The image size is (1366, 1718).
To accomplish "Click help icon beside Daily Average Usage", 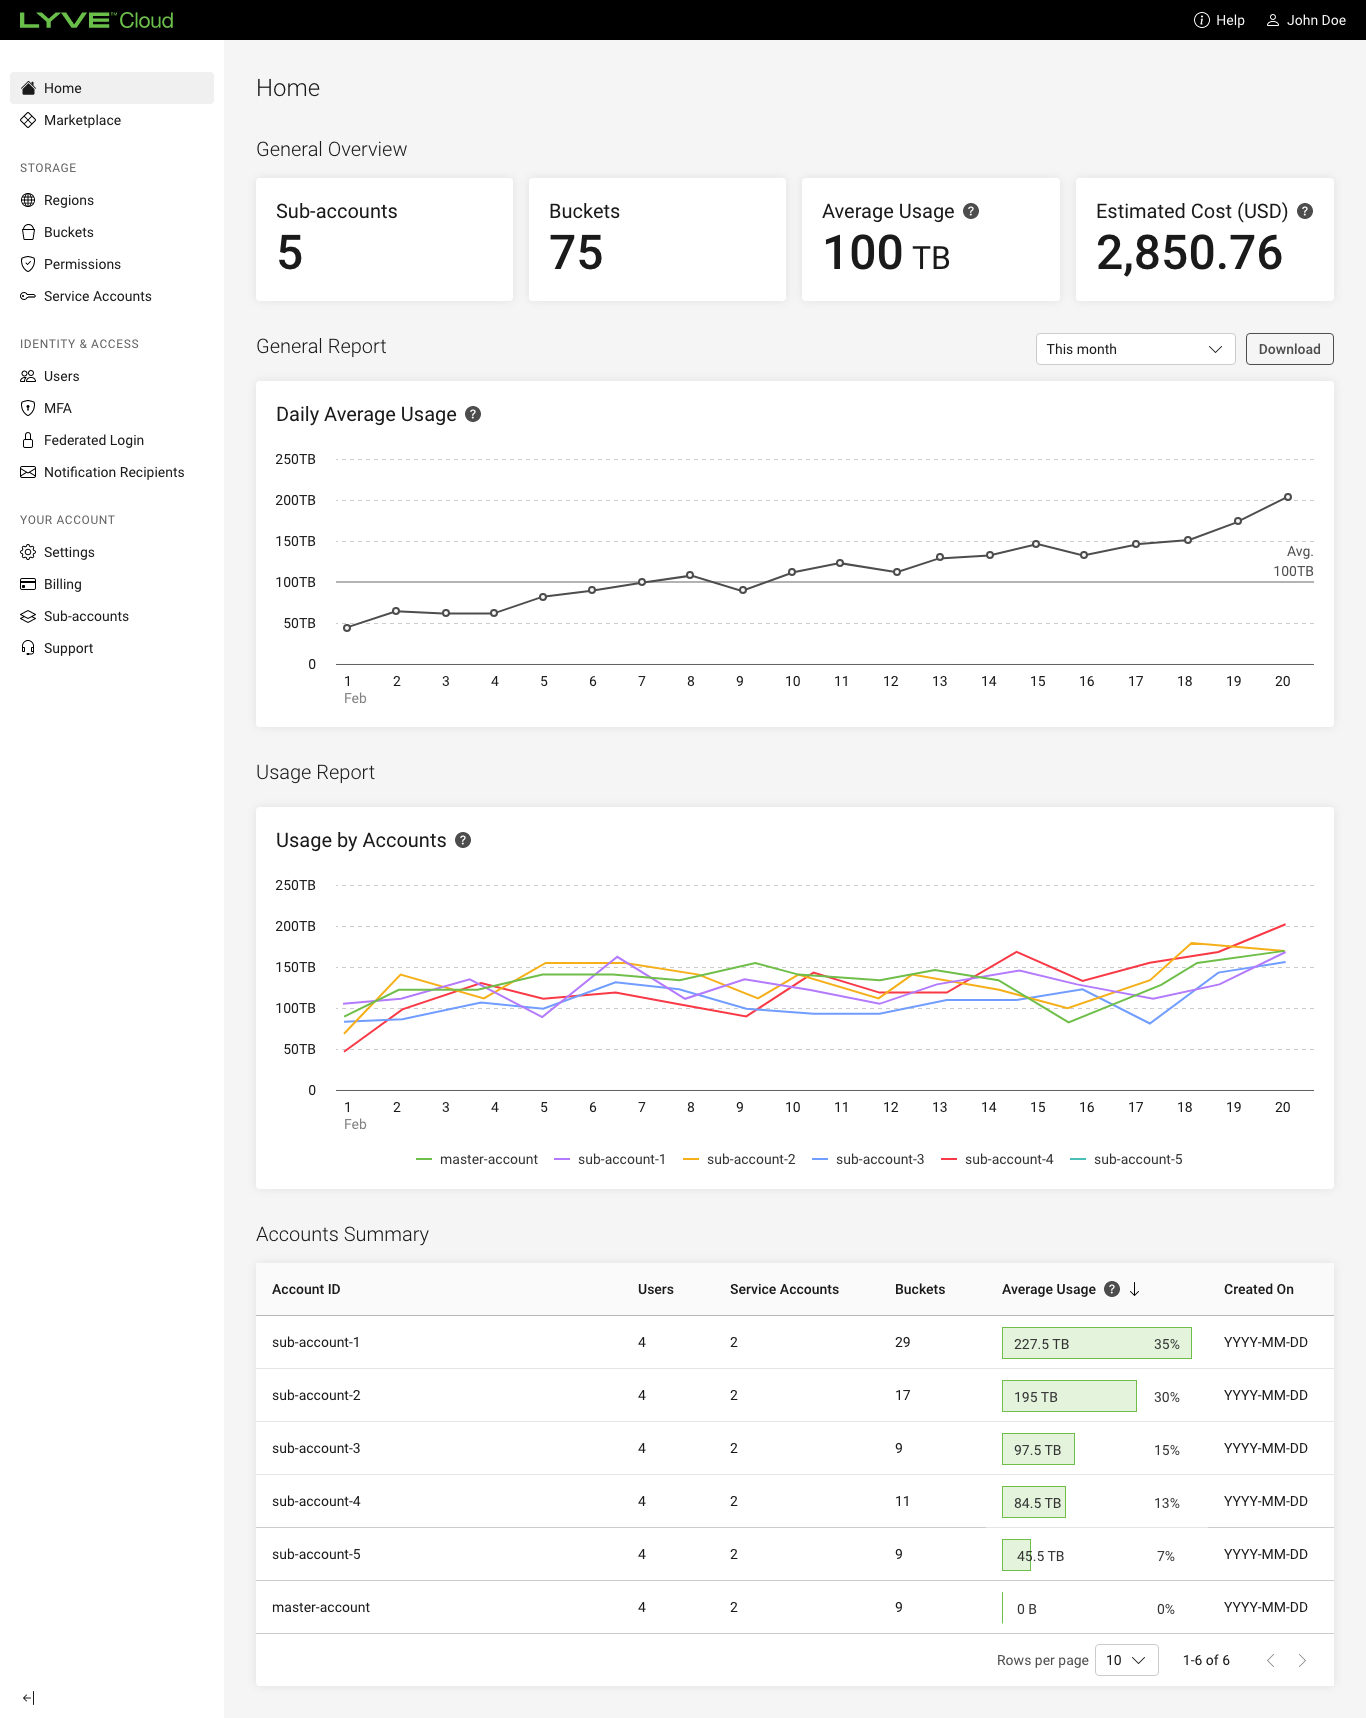I will [473, 414].
